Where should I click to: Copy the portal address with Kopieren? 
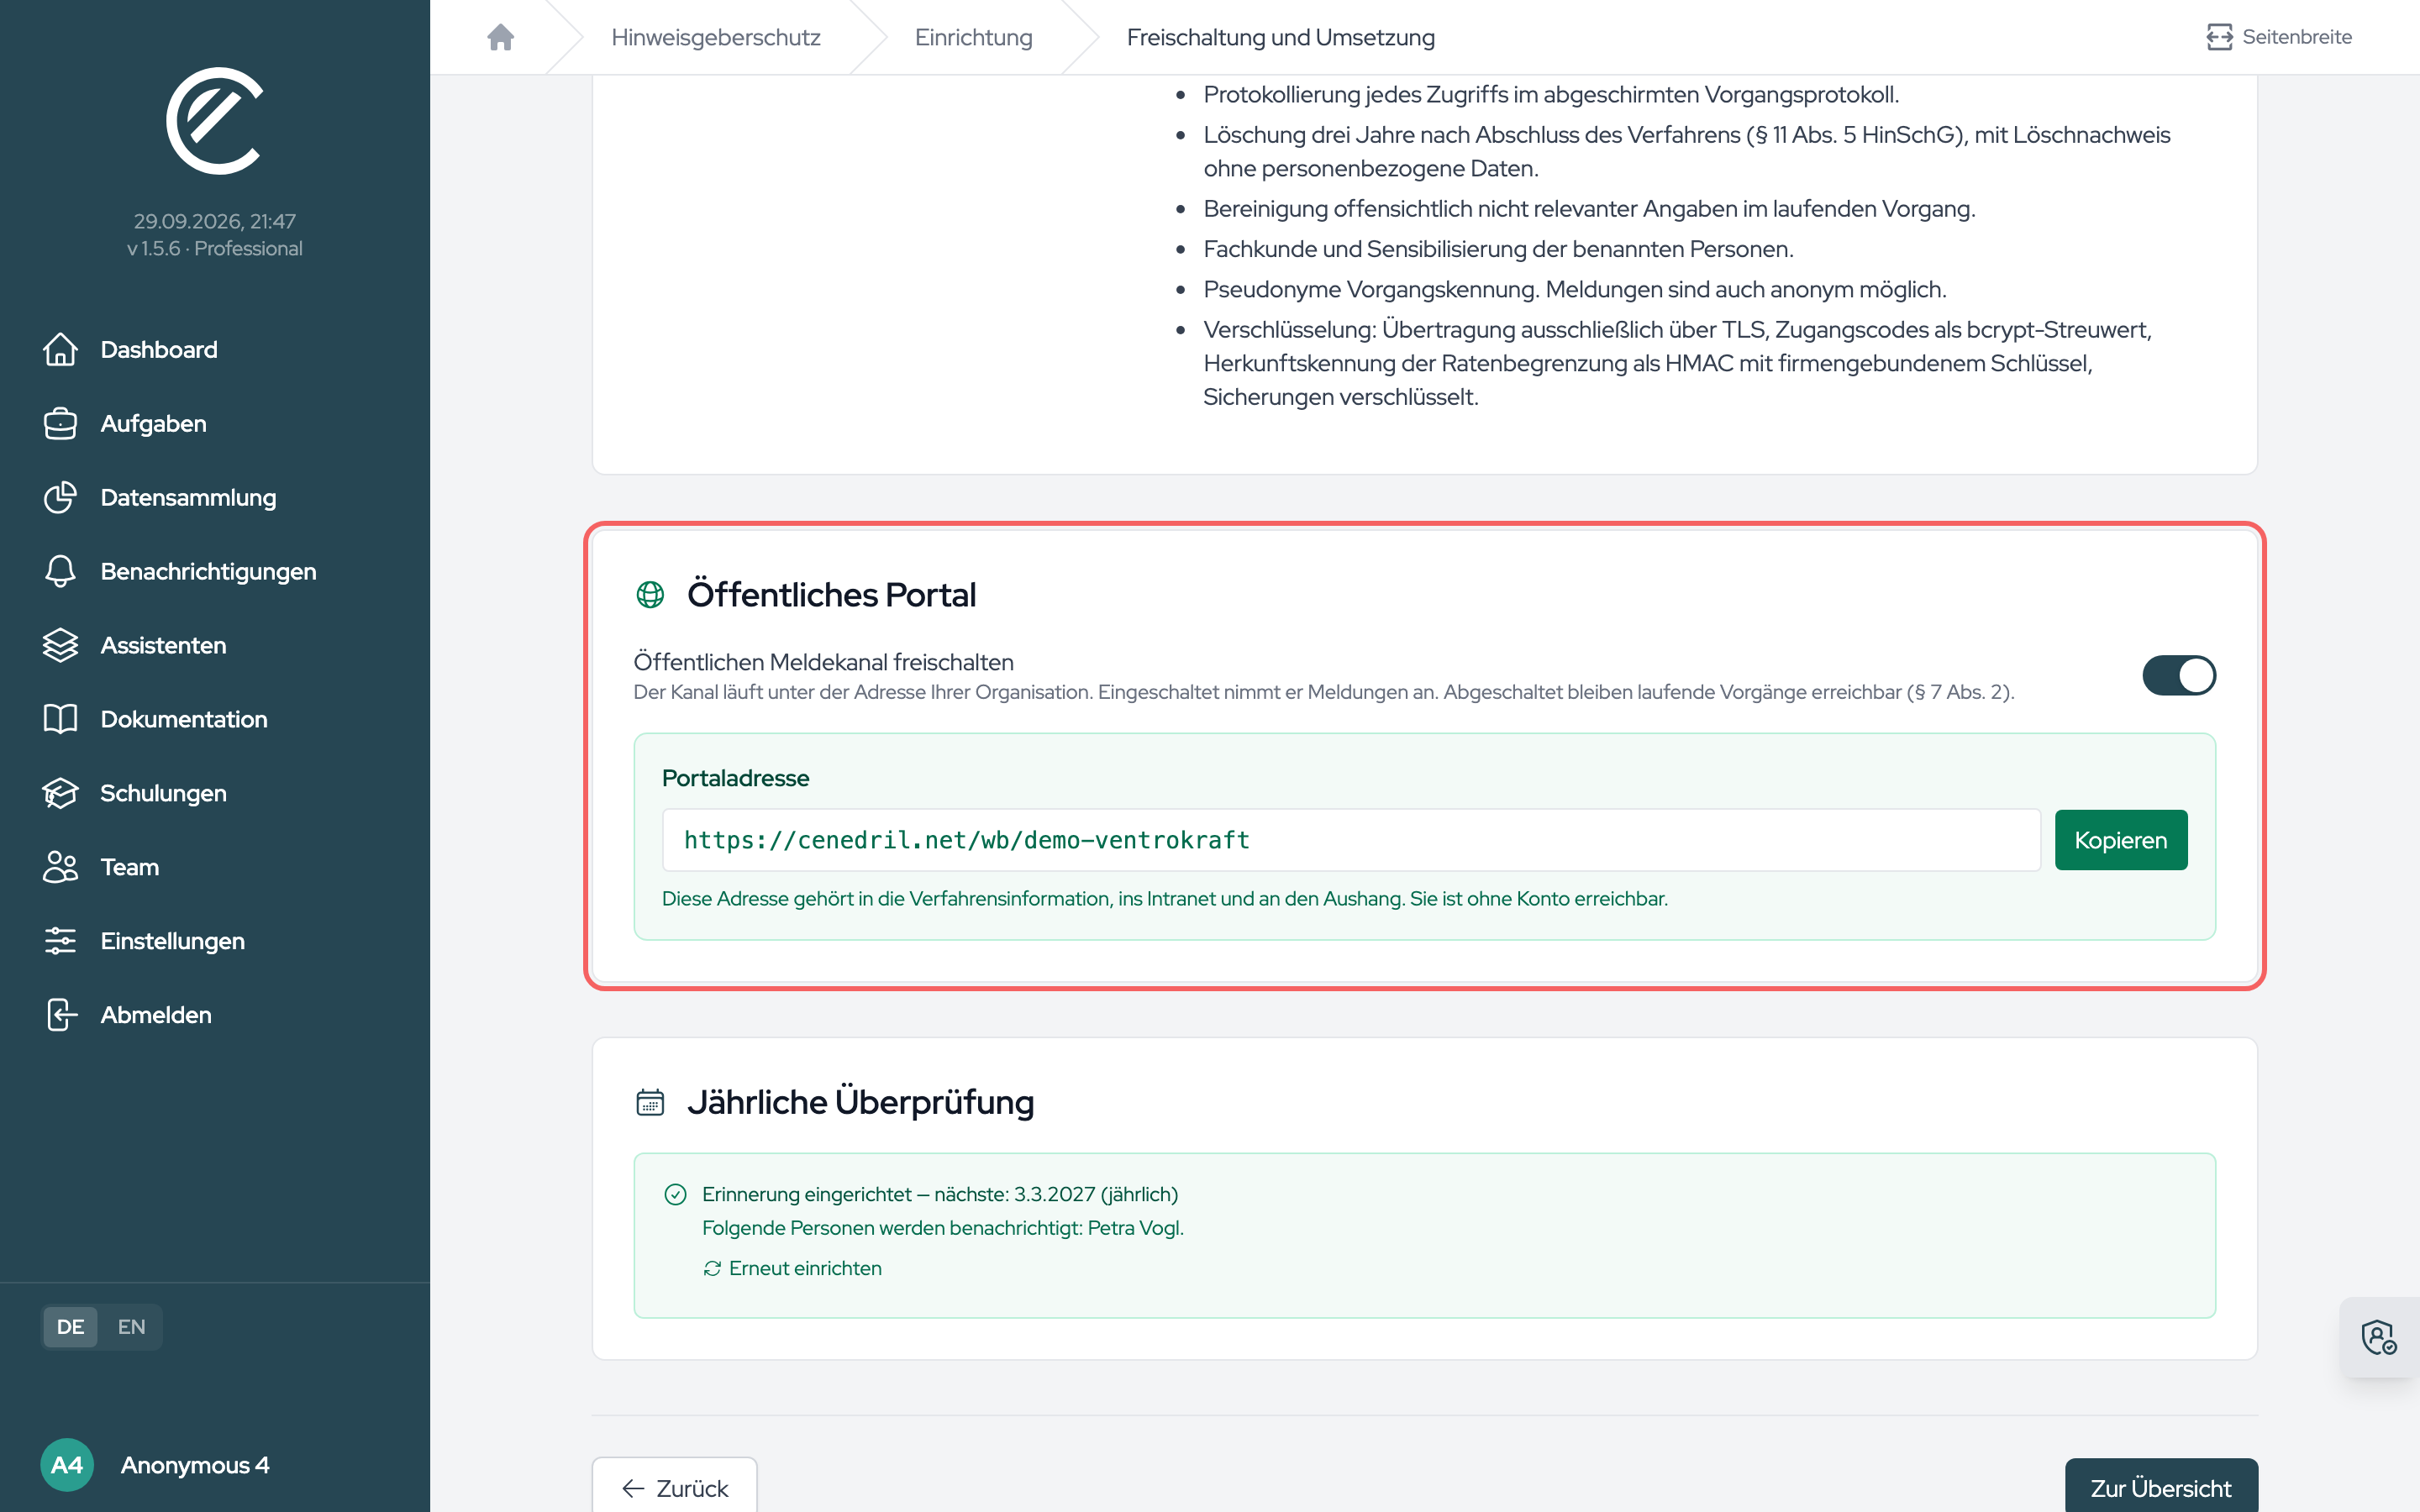(2121, 840)
